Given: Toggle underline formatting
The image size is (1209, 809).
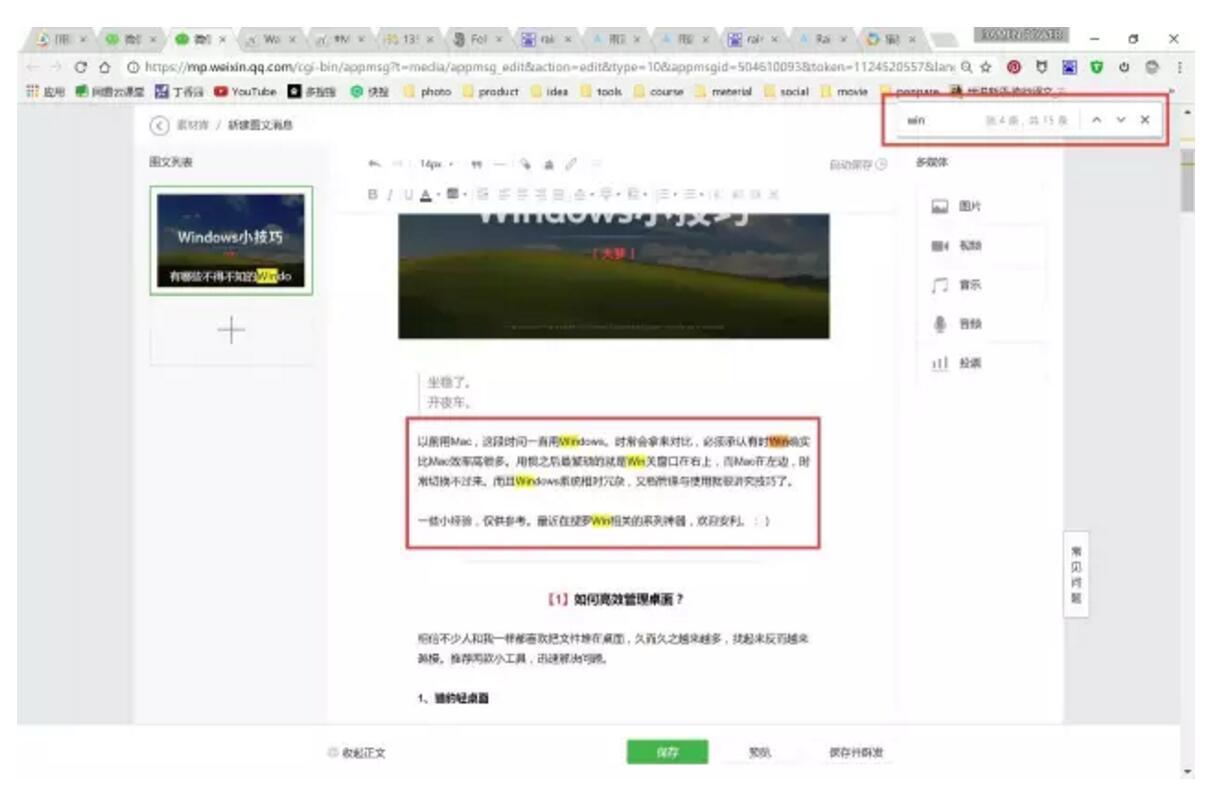Looking at the screenshot, I should [x=408, y=194].
